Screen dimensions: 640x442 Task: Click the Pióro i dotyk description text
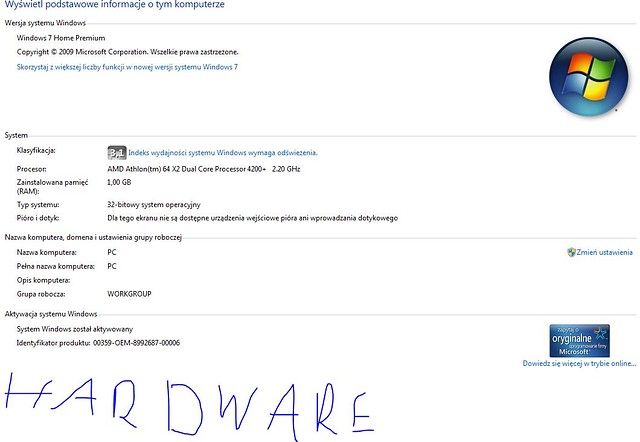coord(252,218)
